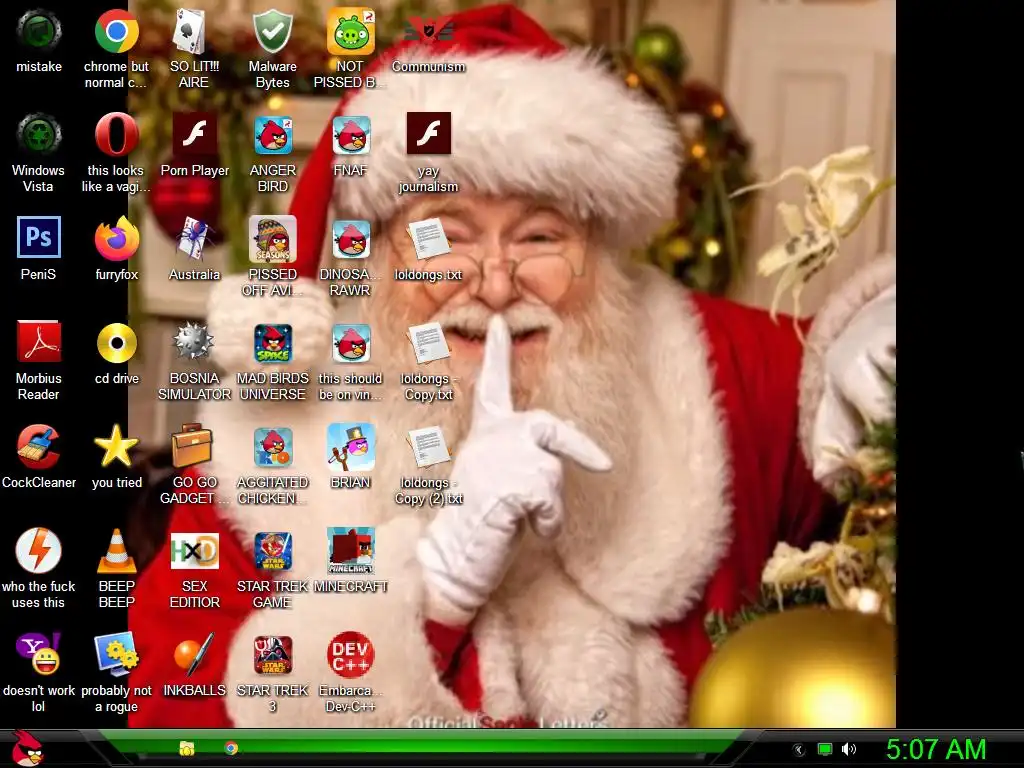
Task: Open the Opera icon 'this looks like a vagi...'
Action: [x=116, y=135]
